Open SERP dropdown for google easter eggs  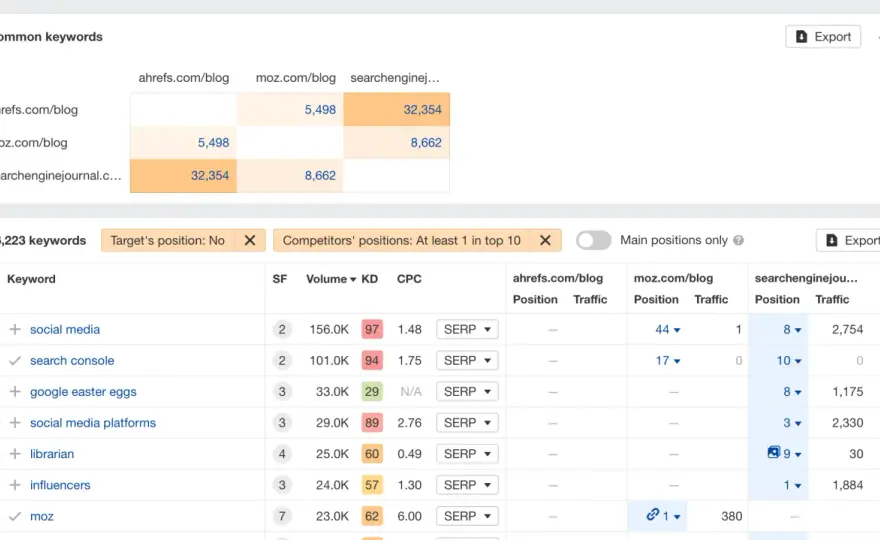click(467, 392)
